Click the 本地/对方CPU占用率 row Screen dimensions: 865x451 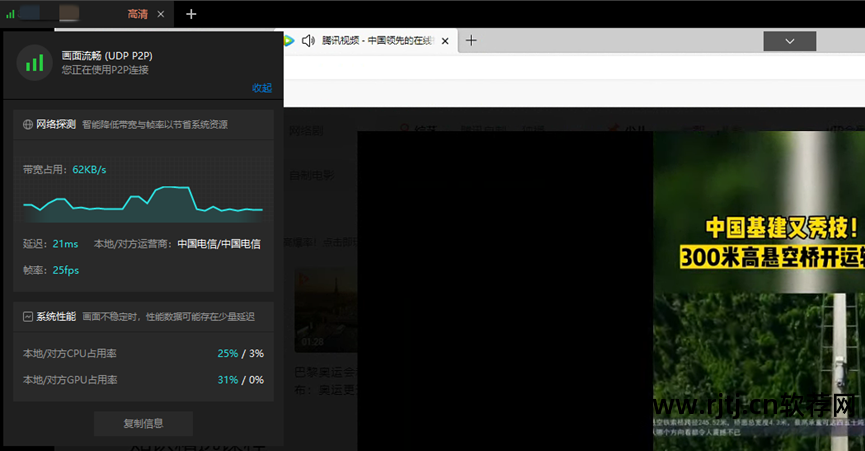click(x=143, y=353)
